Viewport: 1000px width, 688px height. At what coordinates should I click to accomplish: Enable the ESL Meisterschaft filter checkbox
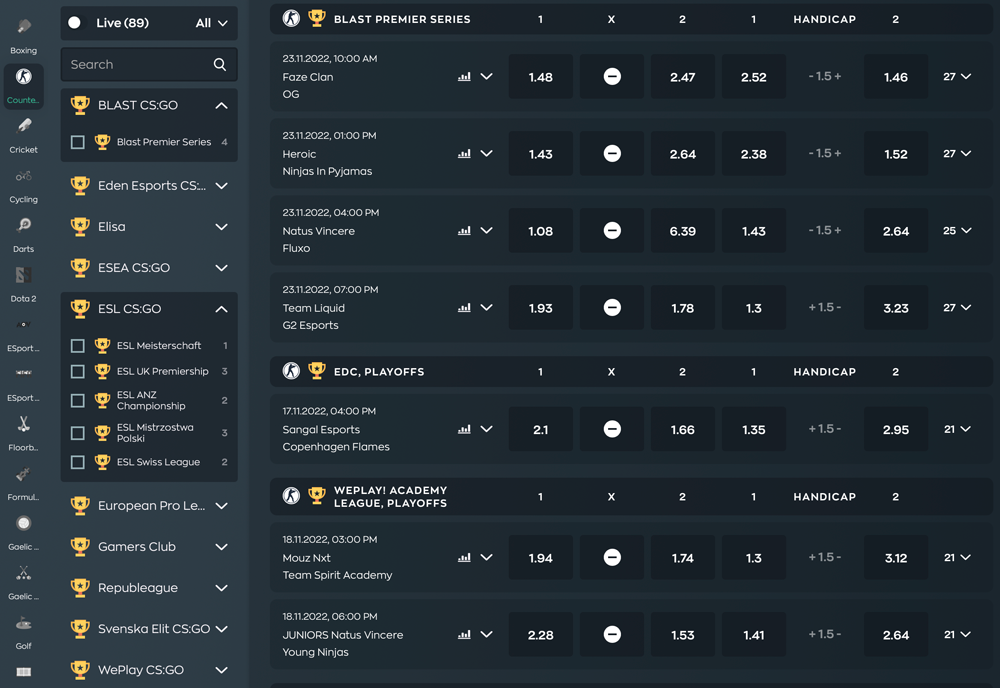(76, 345)
